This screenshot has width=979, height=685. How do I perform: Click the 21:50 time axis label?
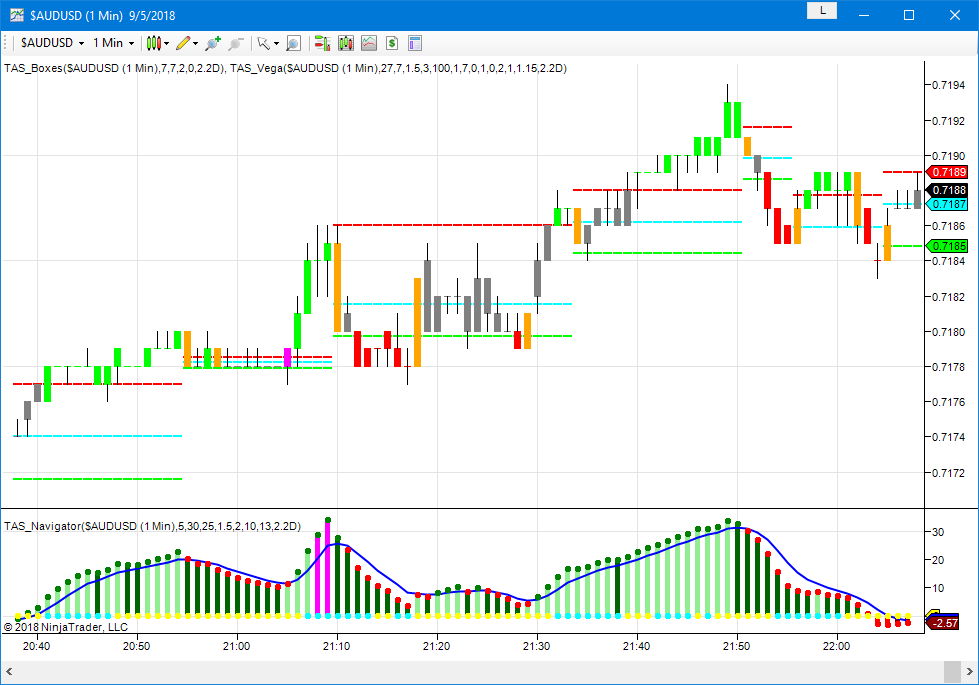737,646
